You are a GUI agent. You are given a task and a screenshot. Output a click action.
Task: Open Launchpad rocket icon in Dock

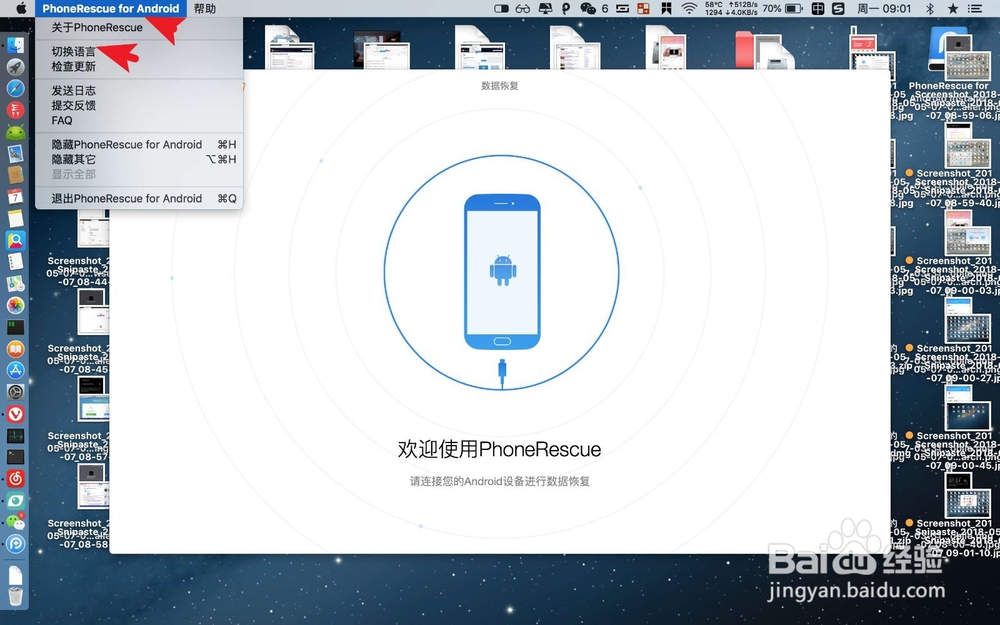[15, 66]
